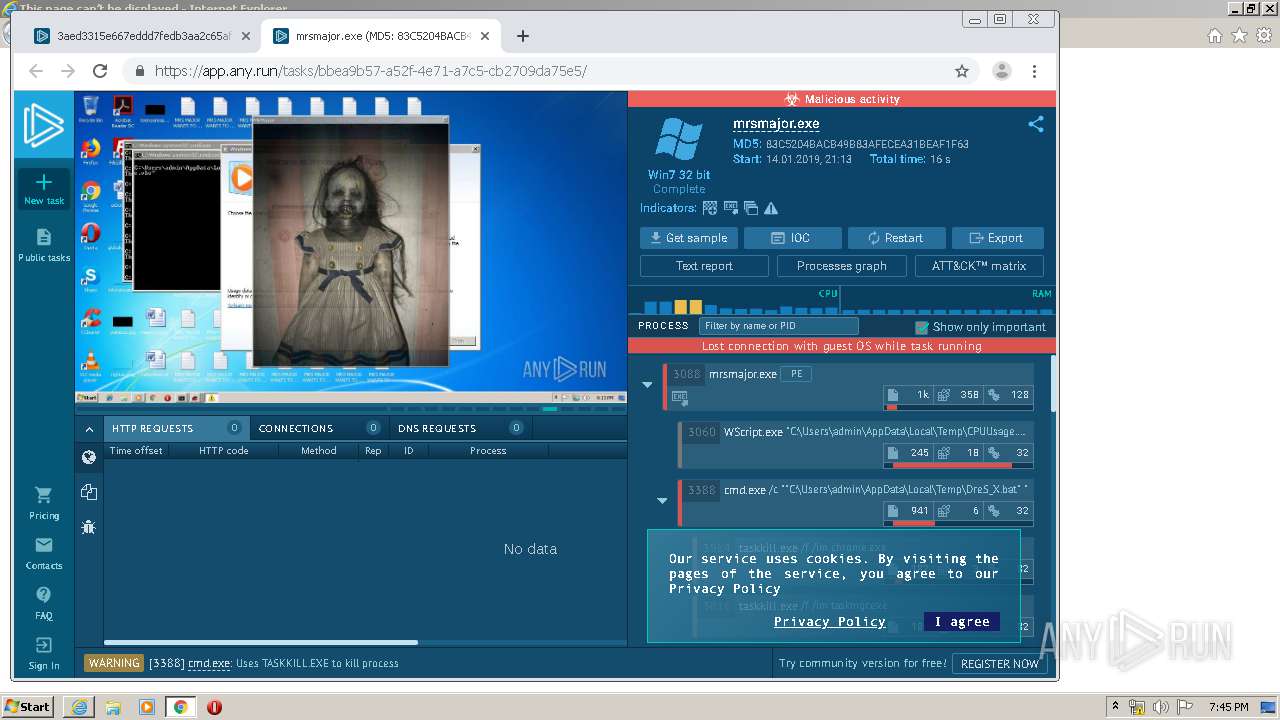
Task: Open Public tasks in sidebar
Action: click(44, 245)
